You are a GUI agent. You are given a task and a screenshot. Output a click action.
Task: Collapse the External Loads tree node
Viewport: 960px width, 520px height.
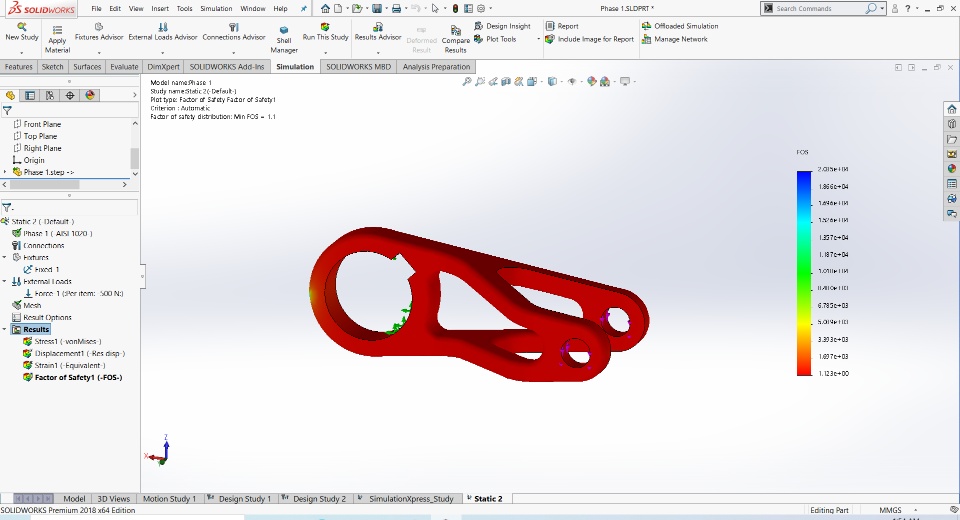click(x=5, y=281)
